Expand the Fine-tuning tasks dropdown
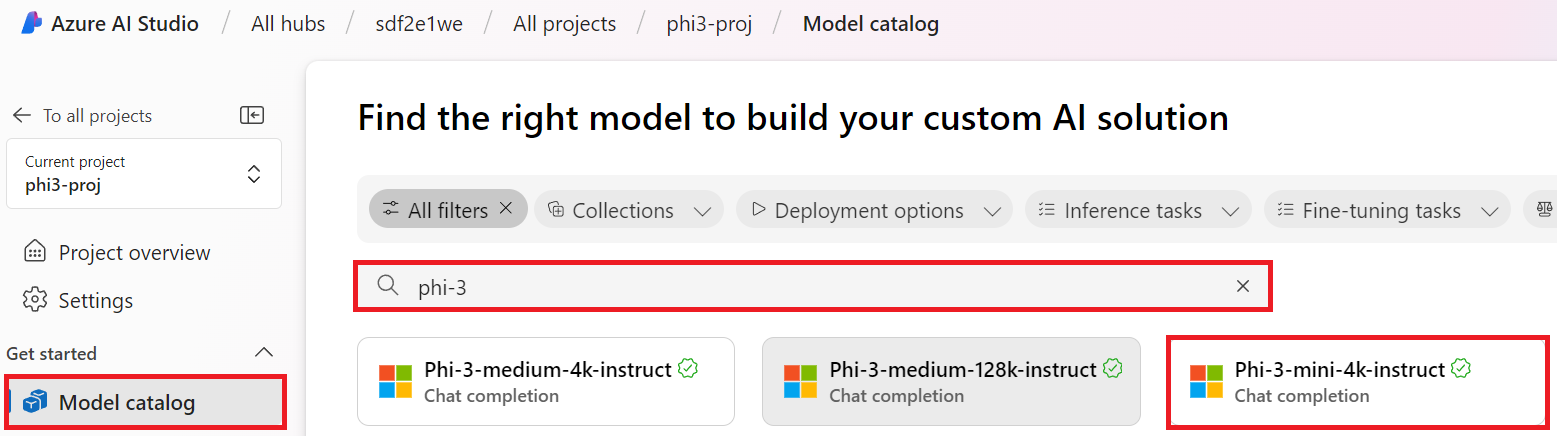 tap(1489, 211)
